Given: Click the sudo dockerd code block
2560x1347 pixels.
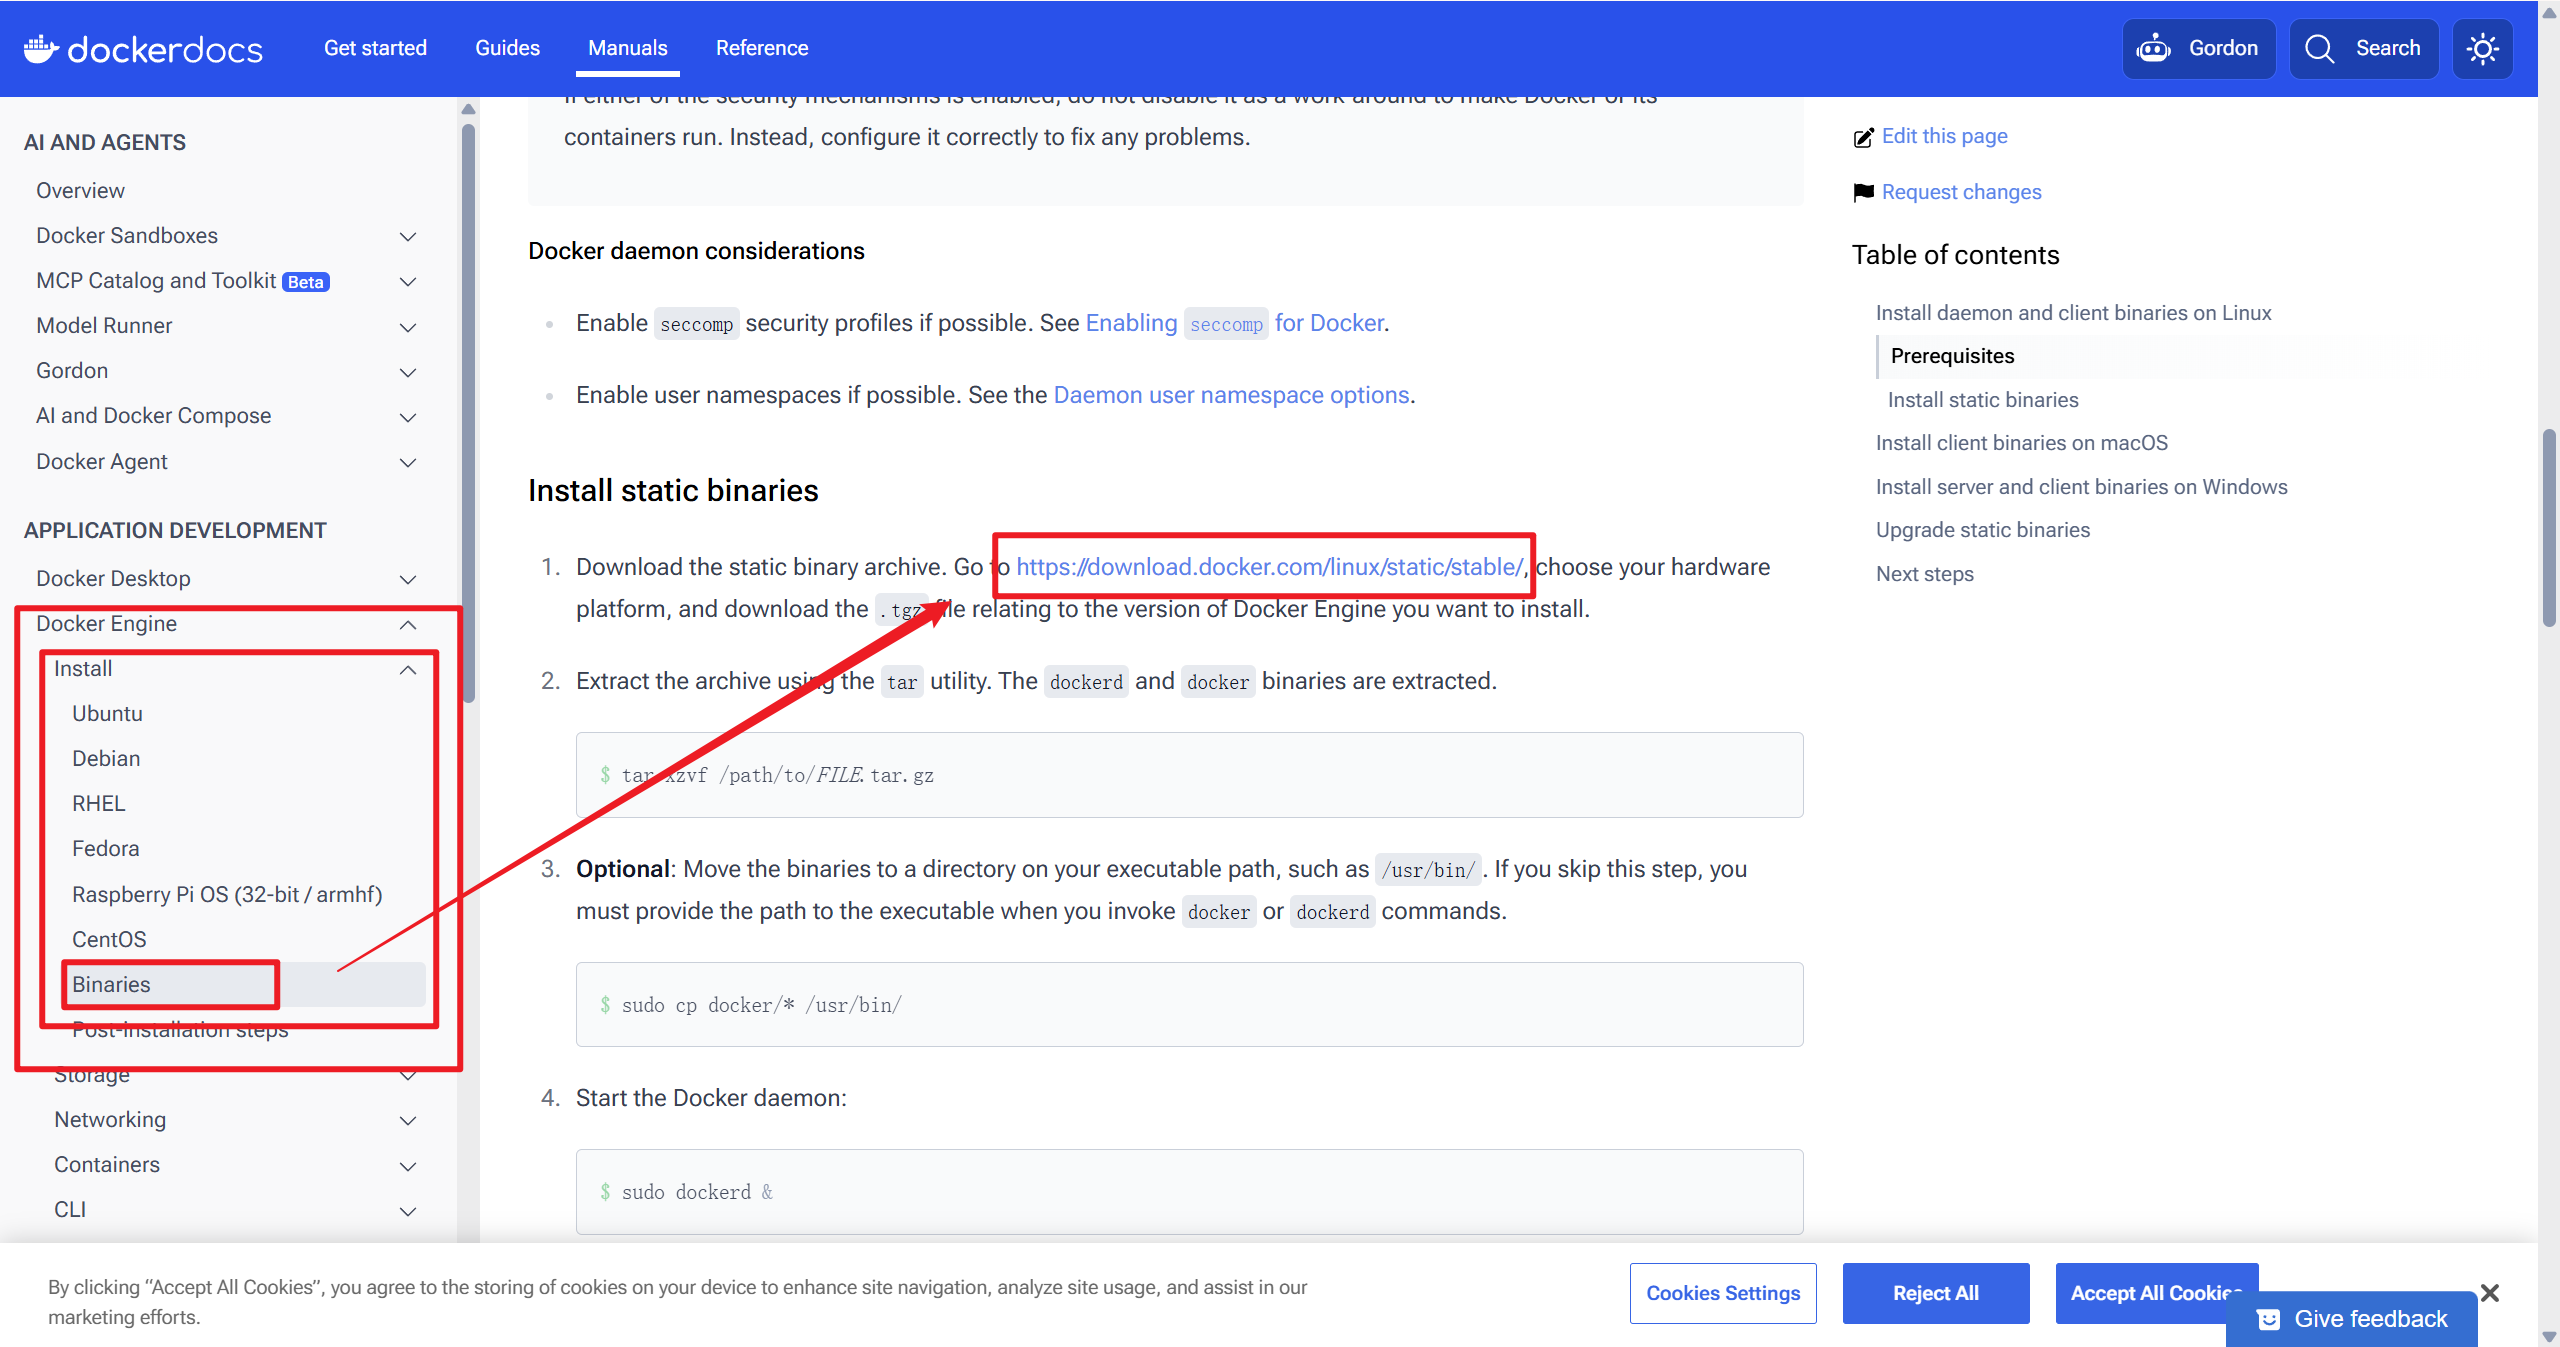Looking at the screenshot, I should tap(1189, 1192).
